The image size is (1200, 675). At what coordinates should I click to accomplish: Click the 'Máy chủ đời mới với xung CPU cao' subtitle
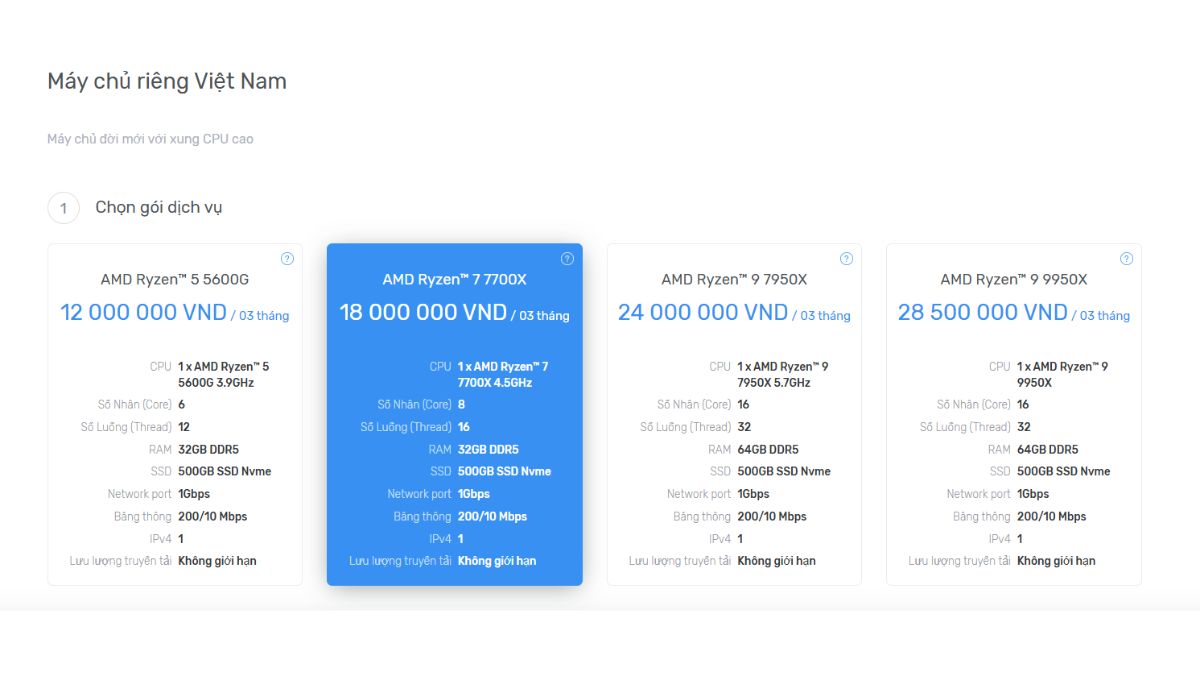pos(150,139)
